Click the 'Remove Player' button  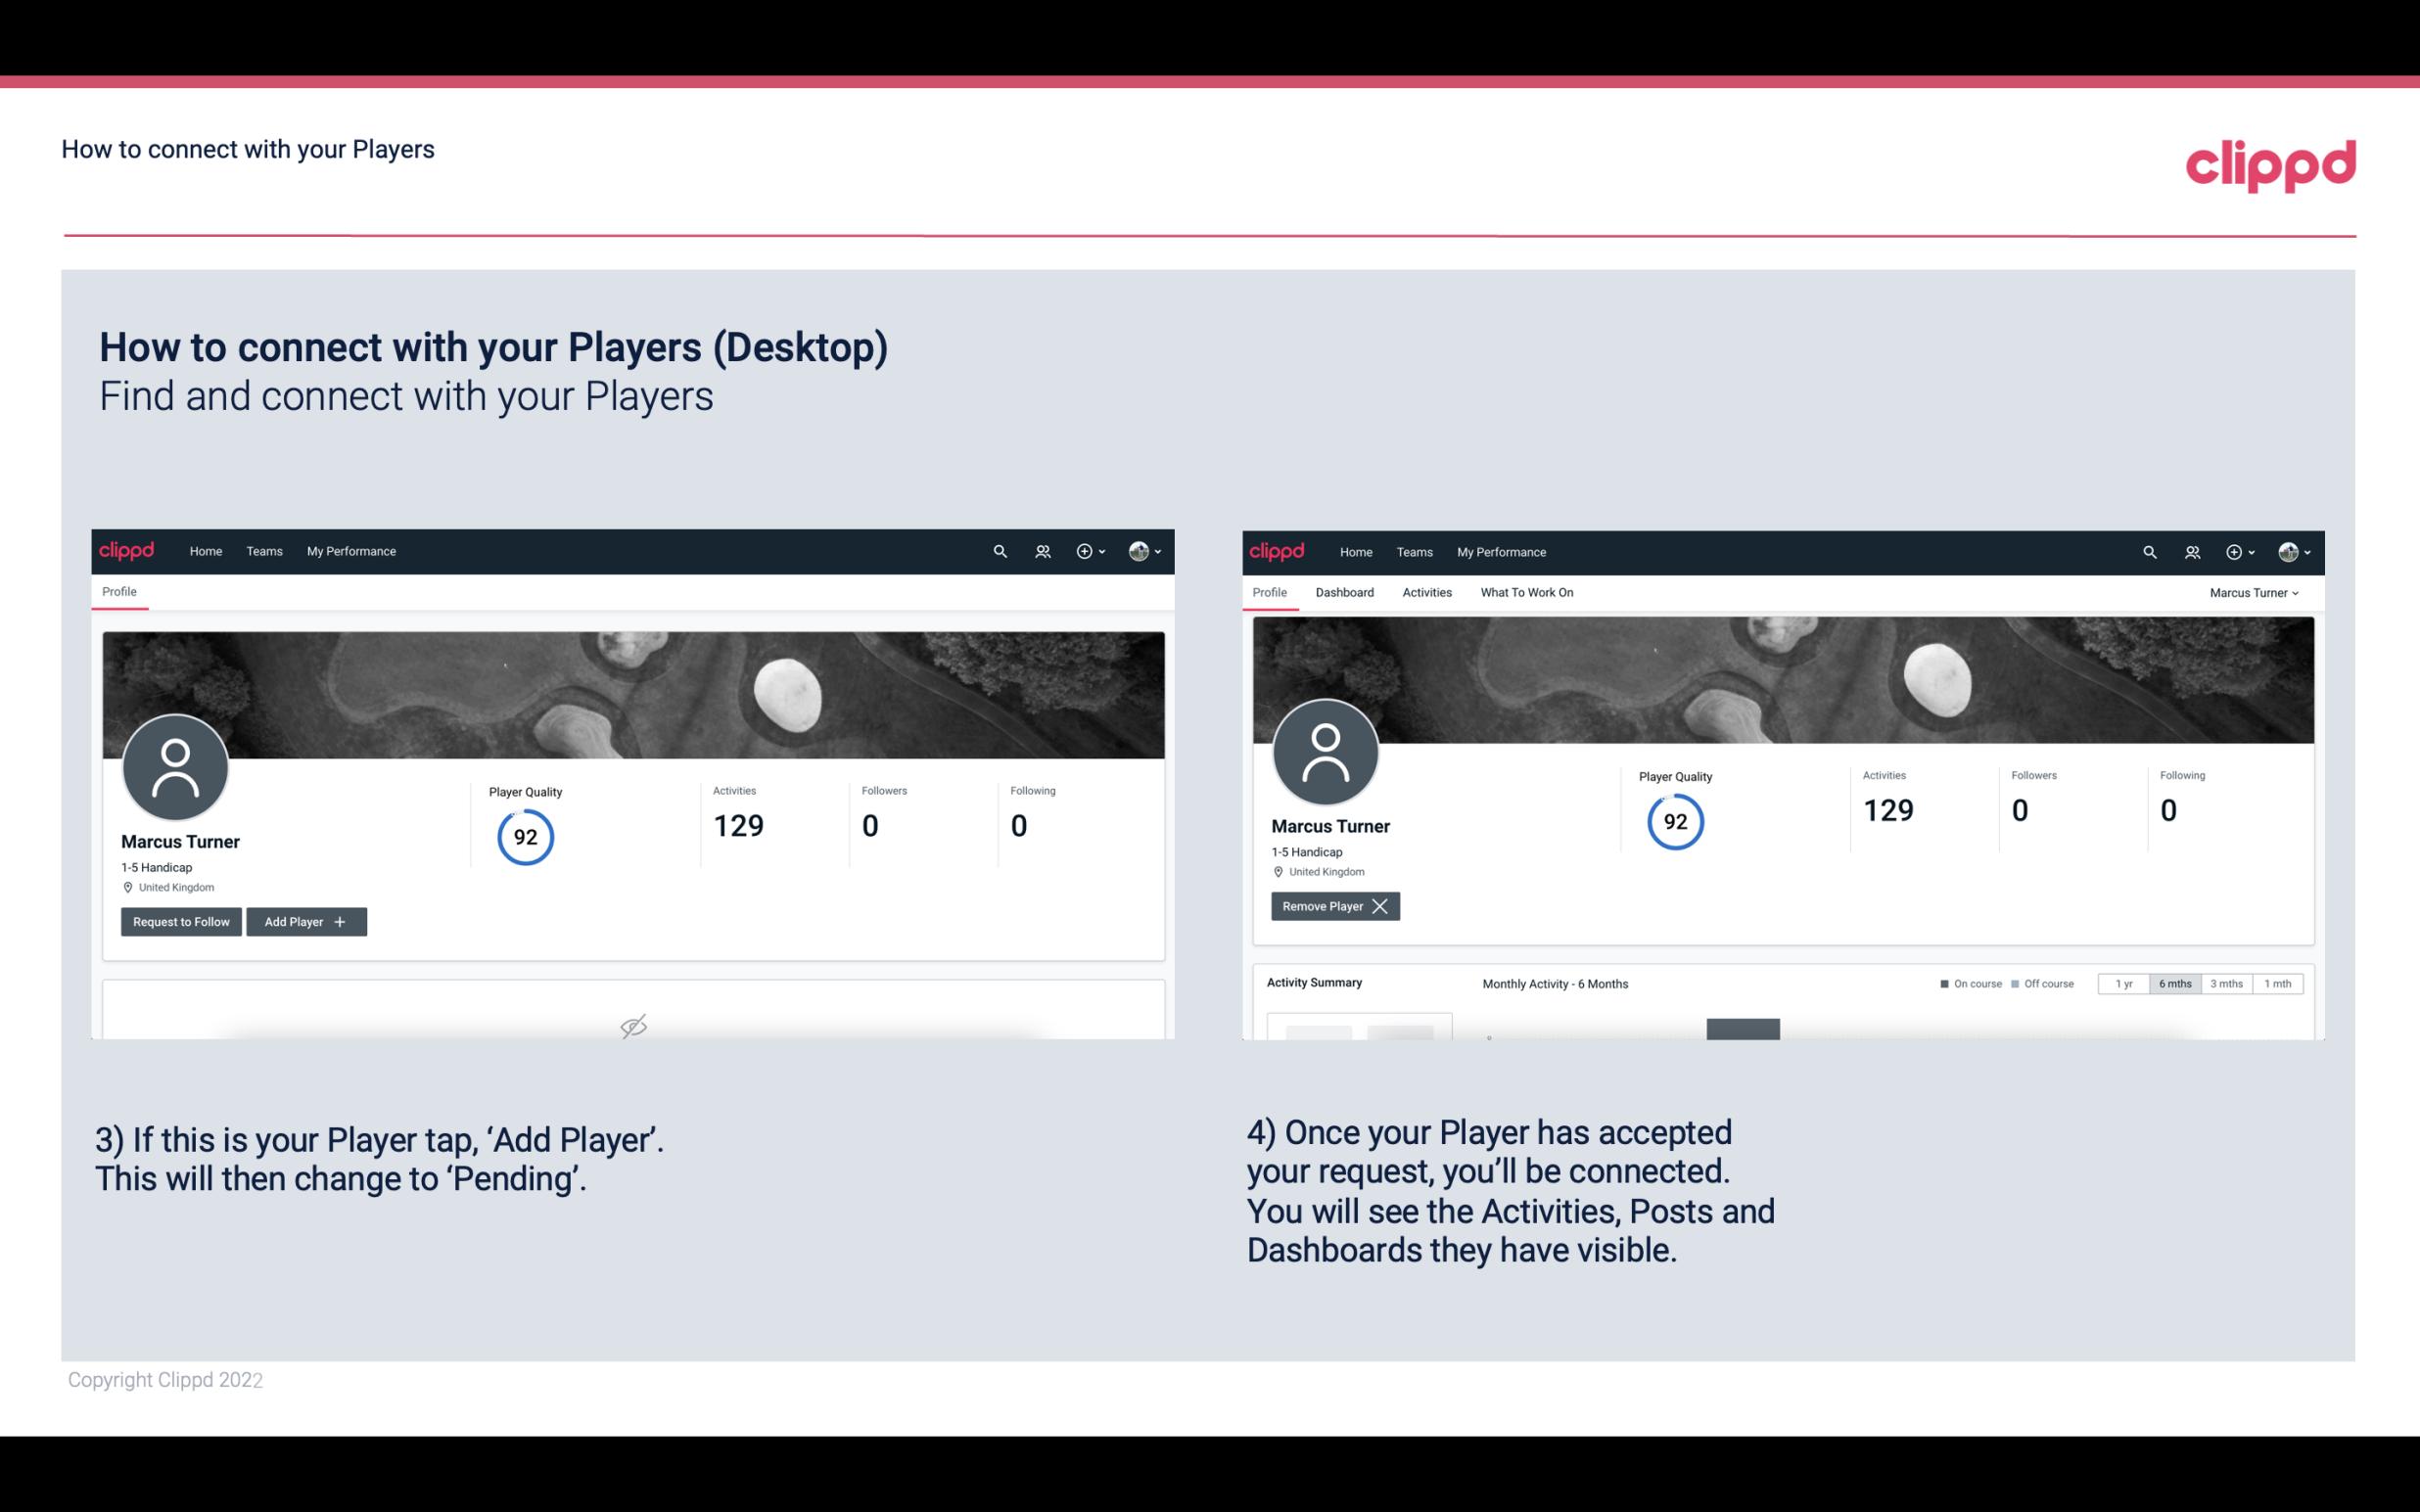pyautogui.click(x=1332, y=904)
